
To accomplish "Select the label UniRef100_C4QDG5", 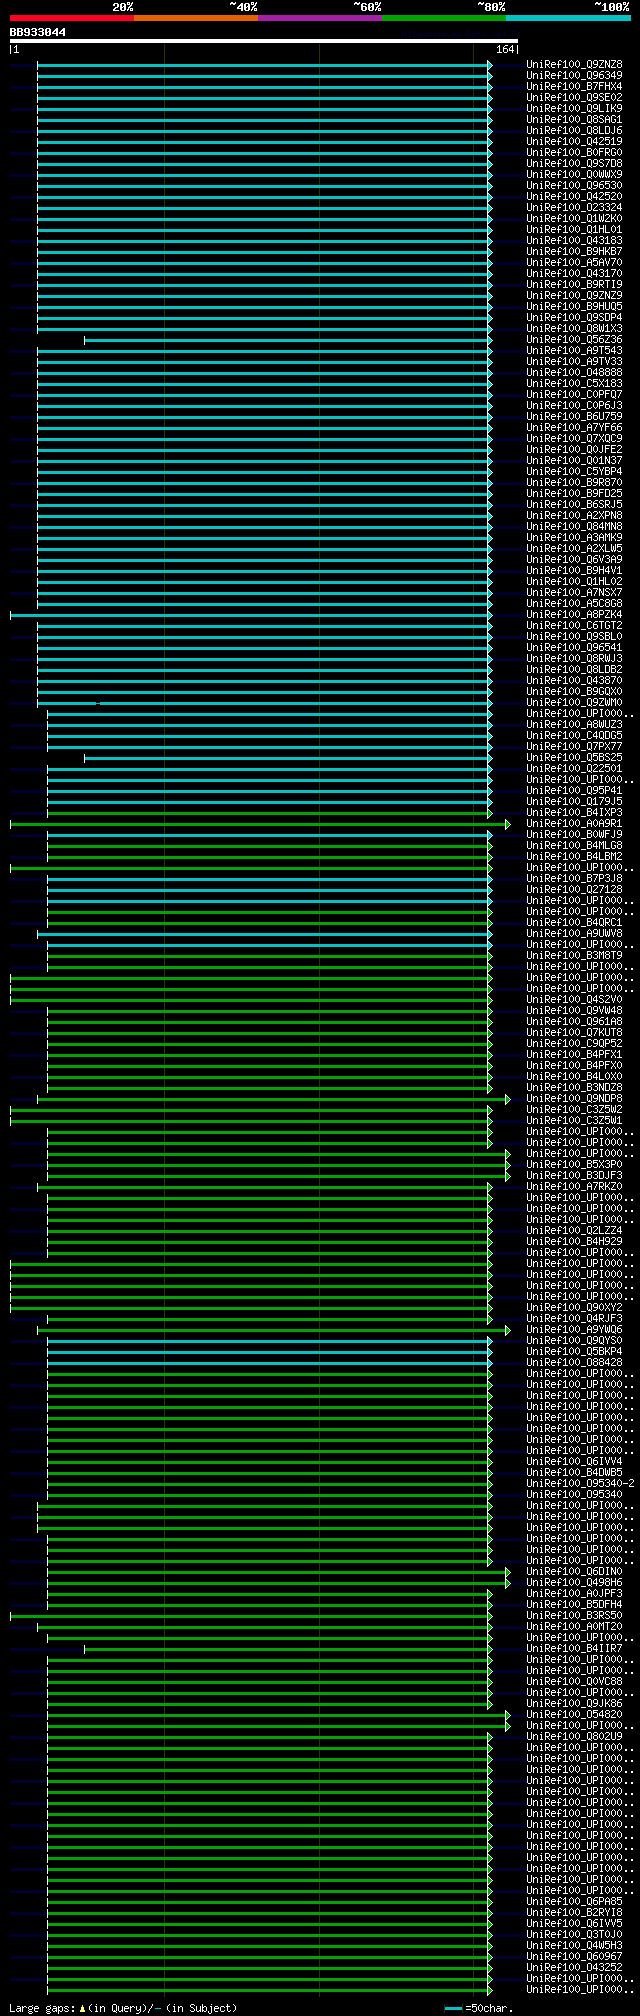I will pos(574,736).
